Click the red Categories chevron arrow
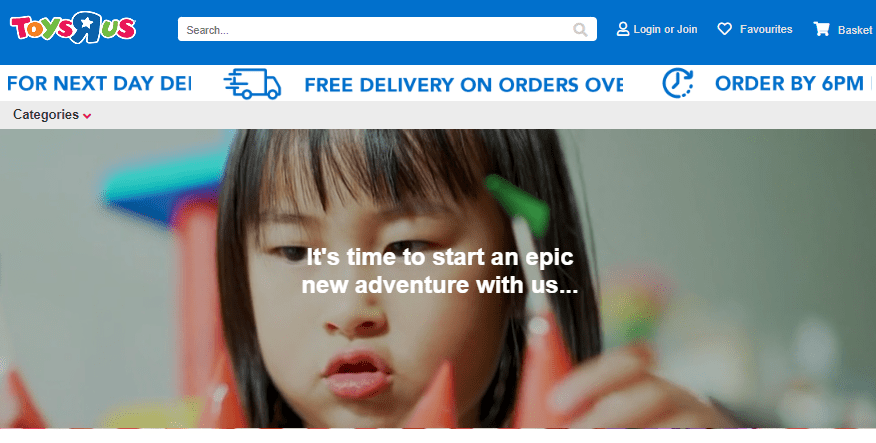 (x=87, y=116)
